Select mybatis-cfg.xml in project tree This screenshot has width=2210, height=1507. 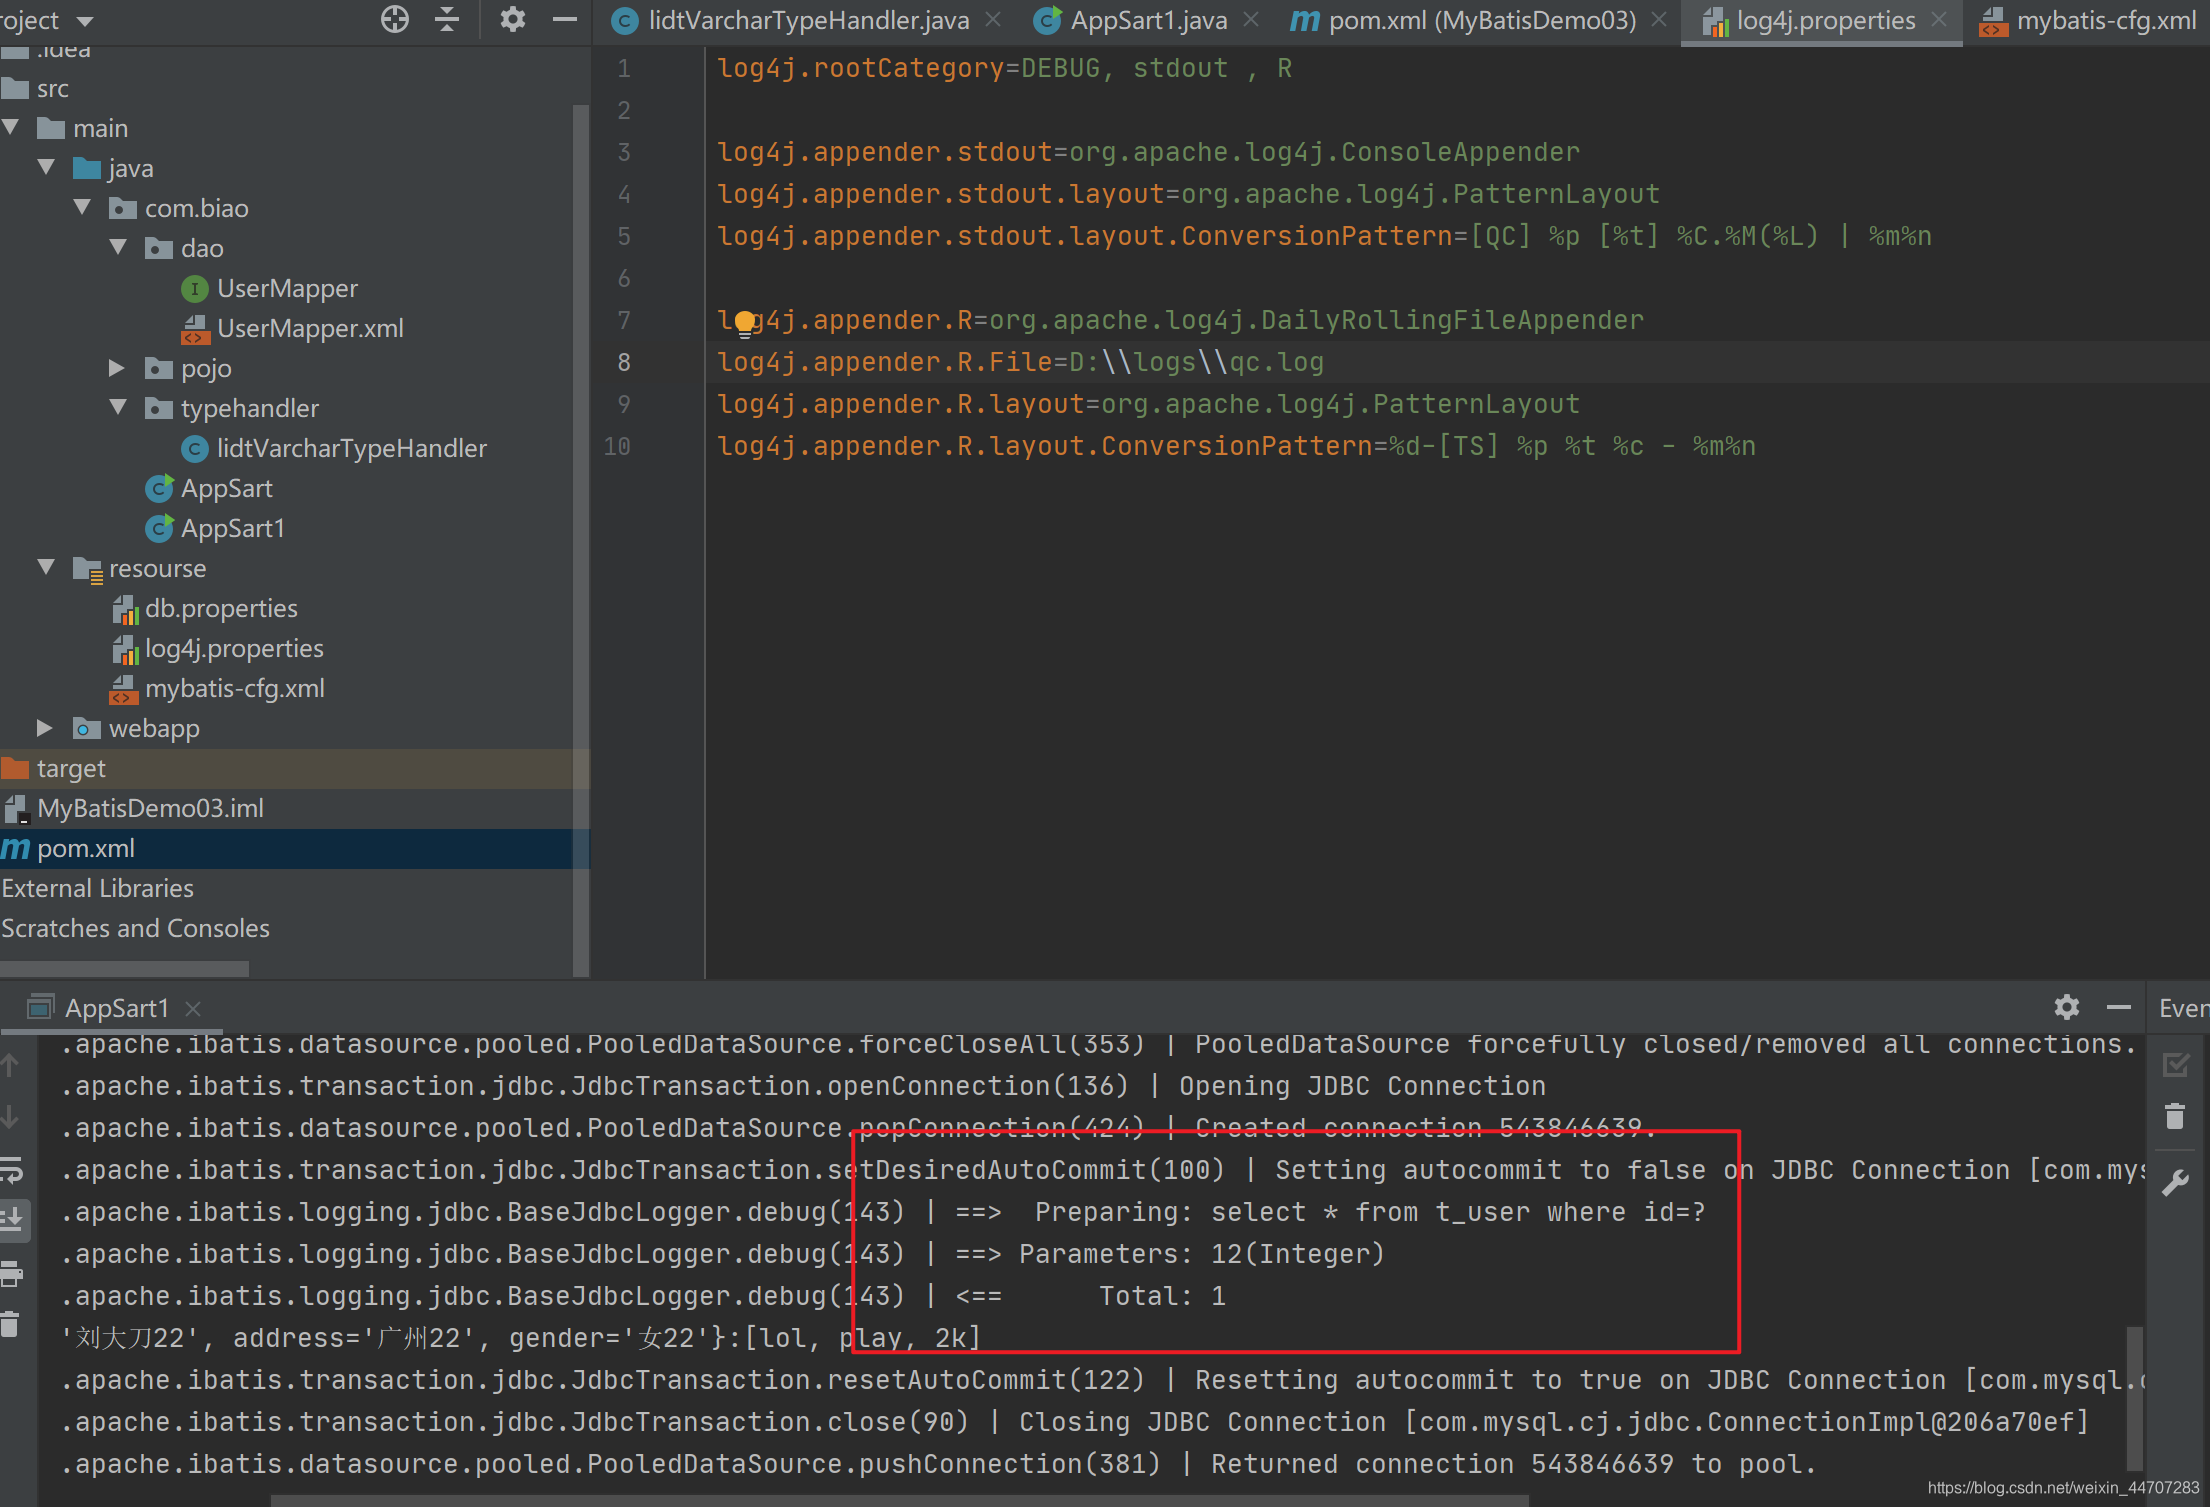coord(217,688)
